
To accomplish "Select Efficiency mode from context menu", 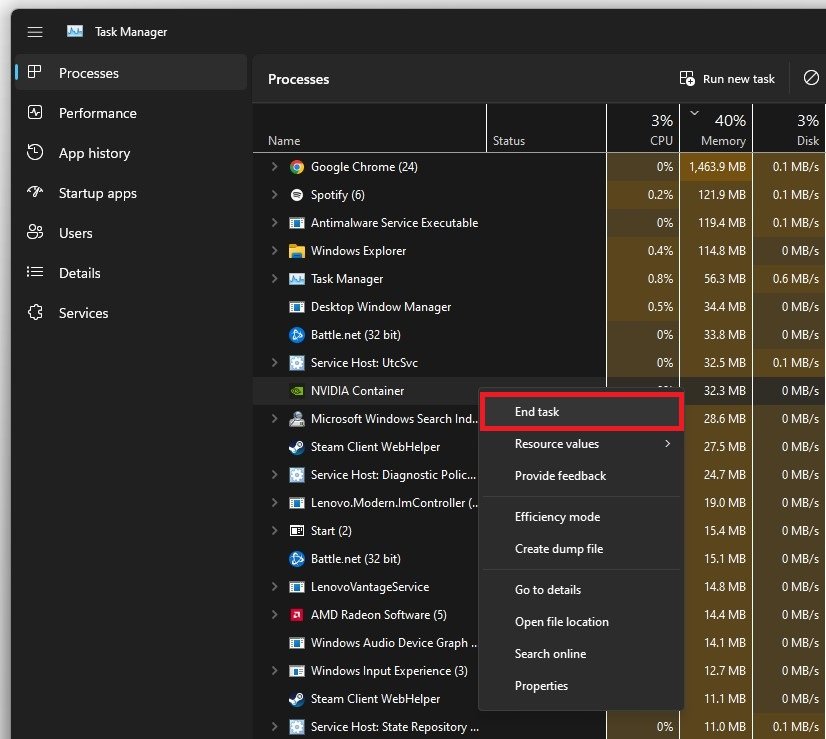I will (x=557, y=517).
